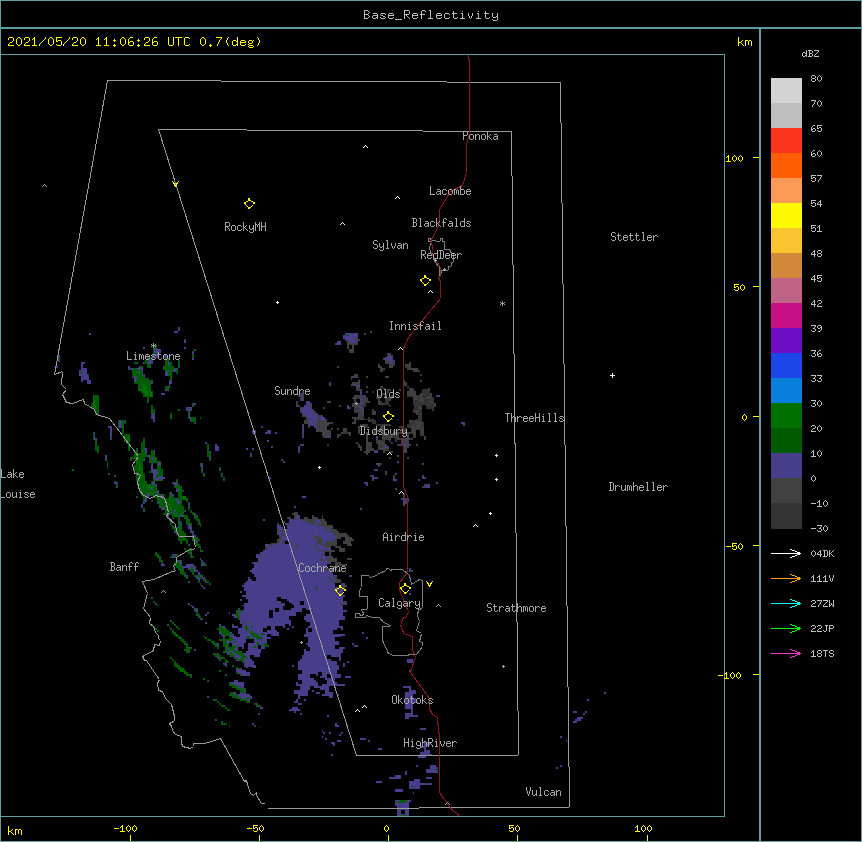Select the orange 111V arrow legend icon
The height and width of the screenshot is (842, 862).
[x=786, y=578]
